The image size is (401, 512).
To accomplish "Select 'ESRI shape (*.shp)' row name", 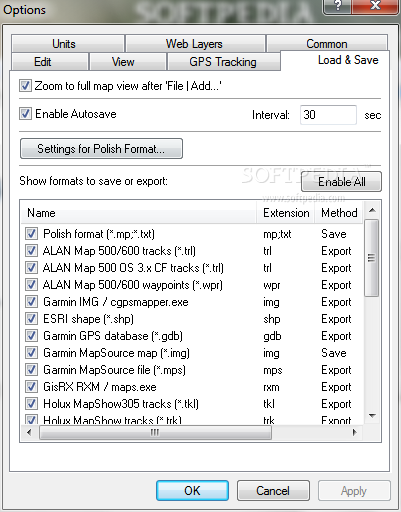I will click(x=88, y=319).
